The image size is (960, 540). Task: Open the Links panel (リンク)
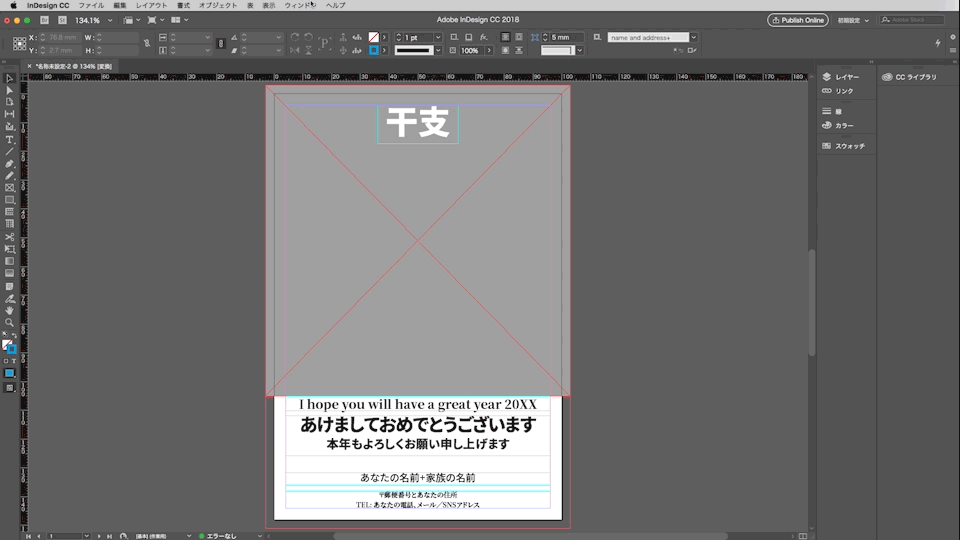pyautogui.click(x=838, y=91)
